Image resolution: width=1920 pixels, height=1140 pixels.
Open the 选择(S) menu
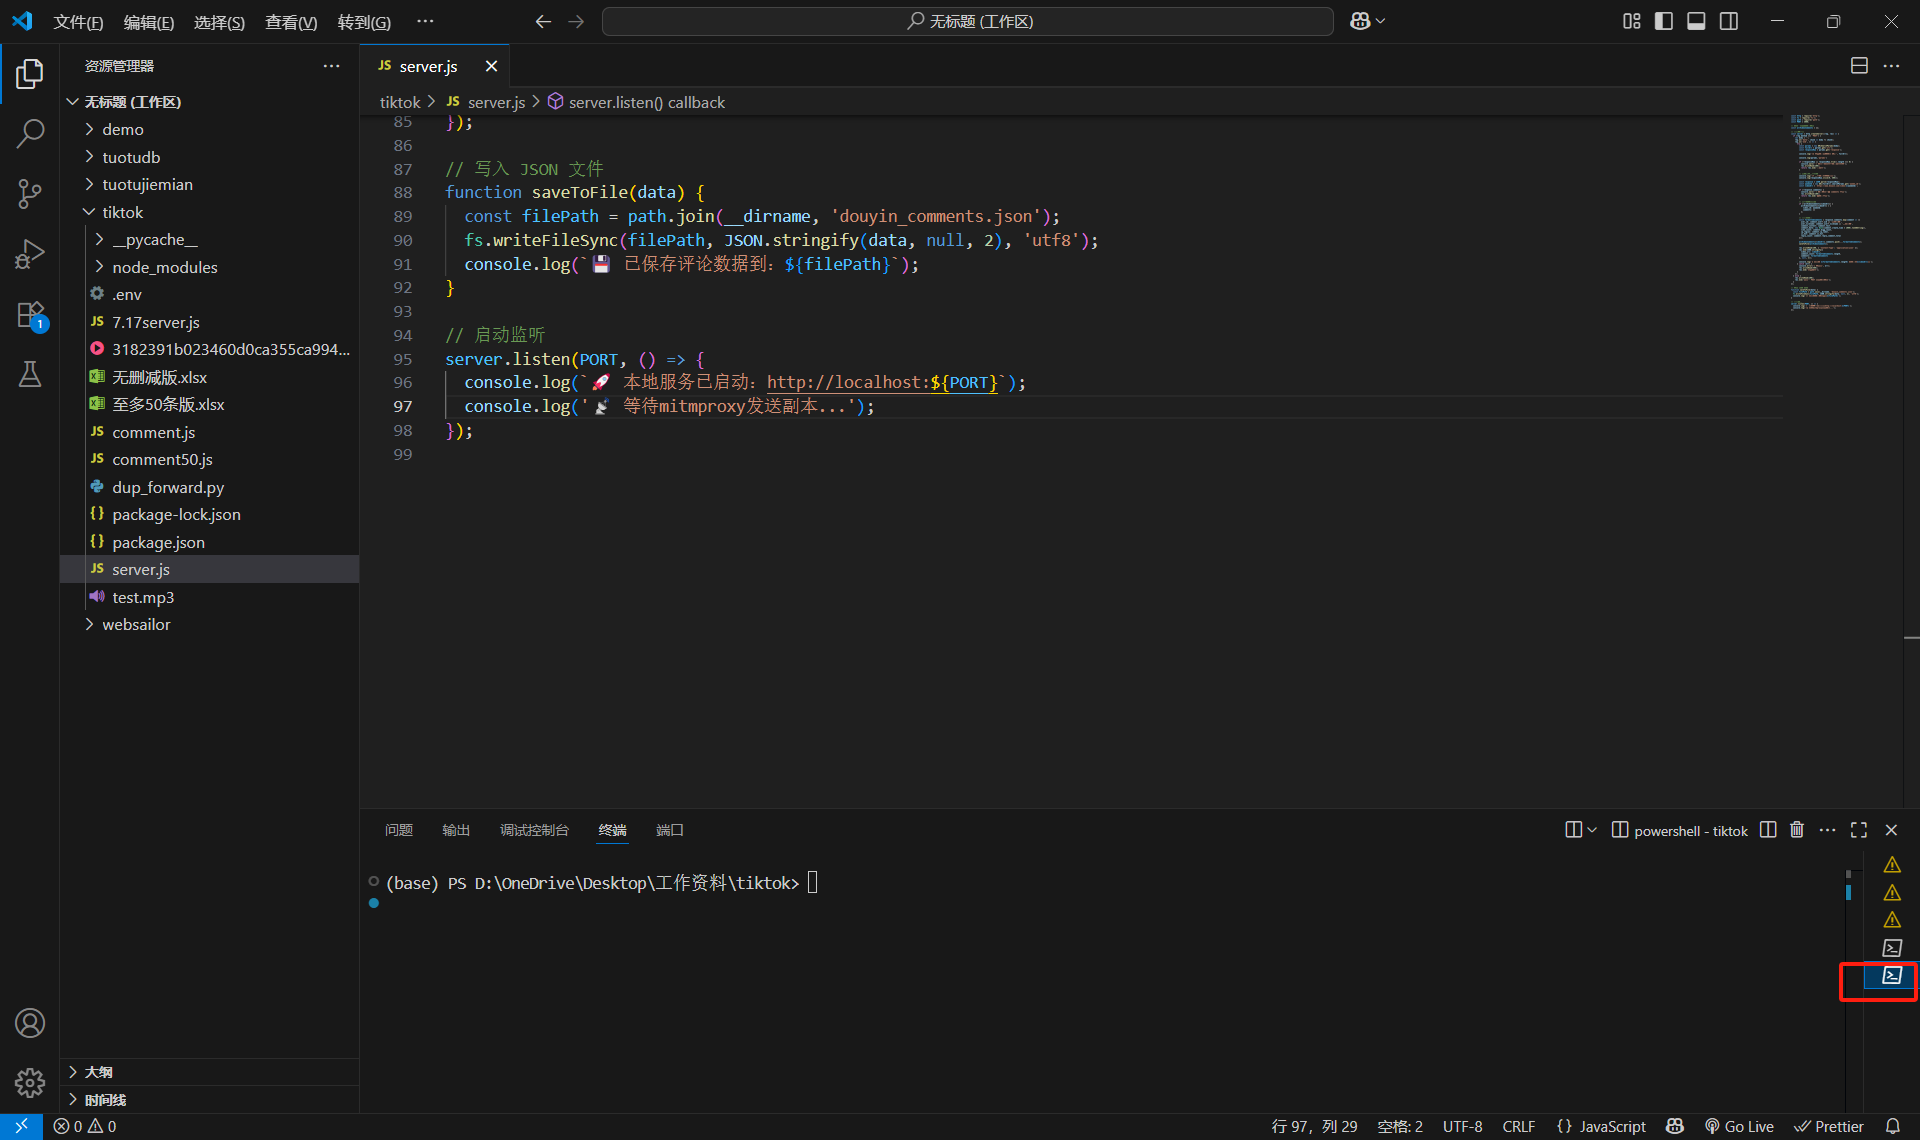coord(219,22)
